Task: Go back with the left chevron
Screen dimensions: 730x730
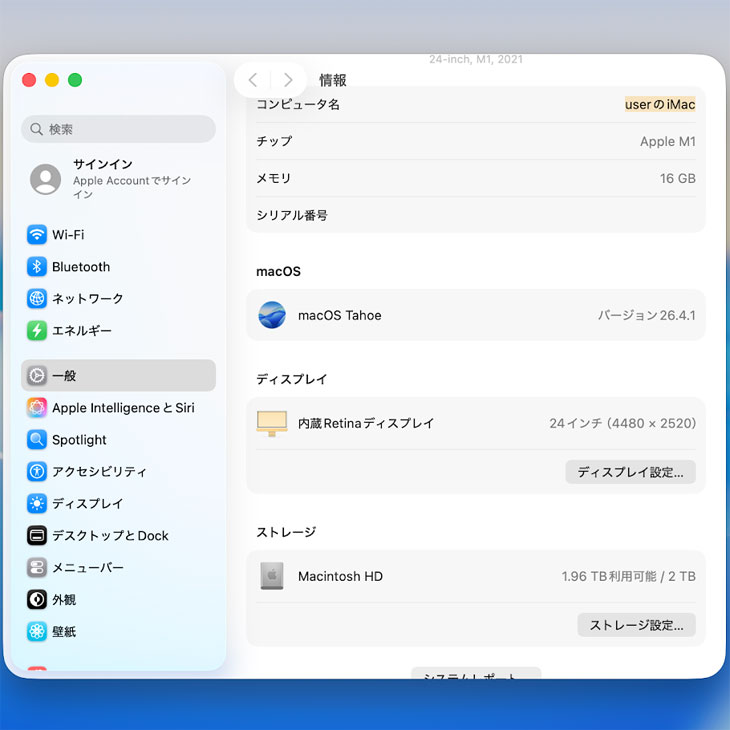Action: (x=253, y=80)
